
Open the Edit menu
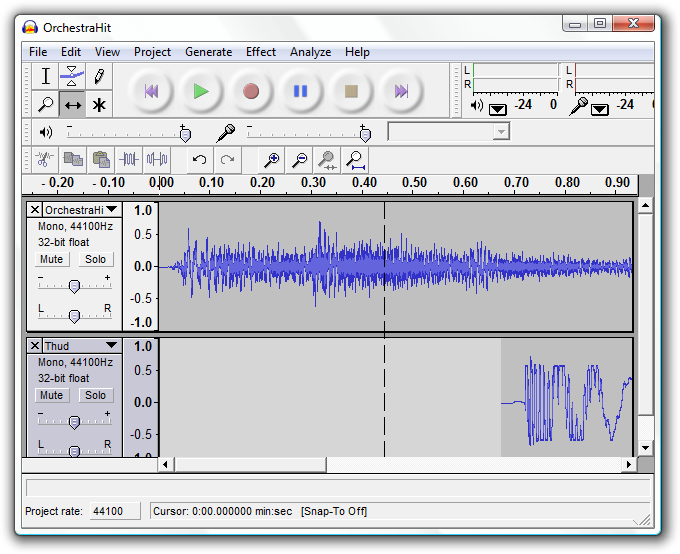point(71,52)
